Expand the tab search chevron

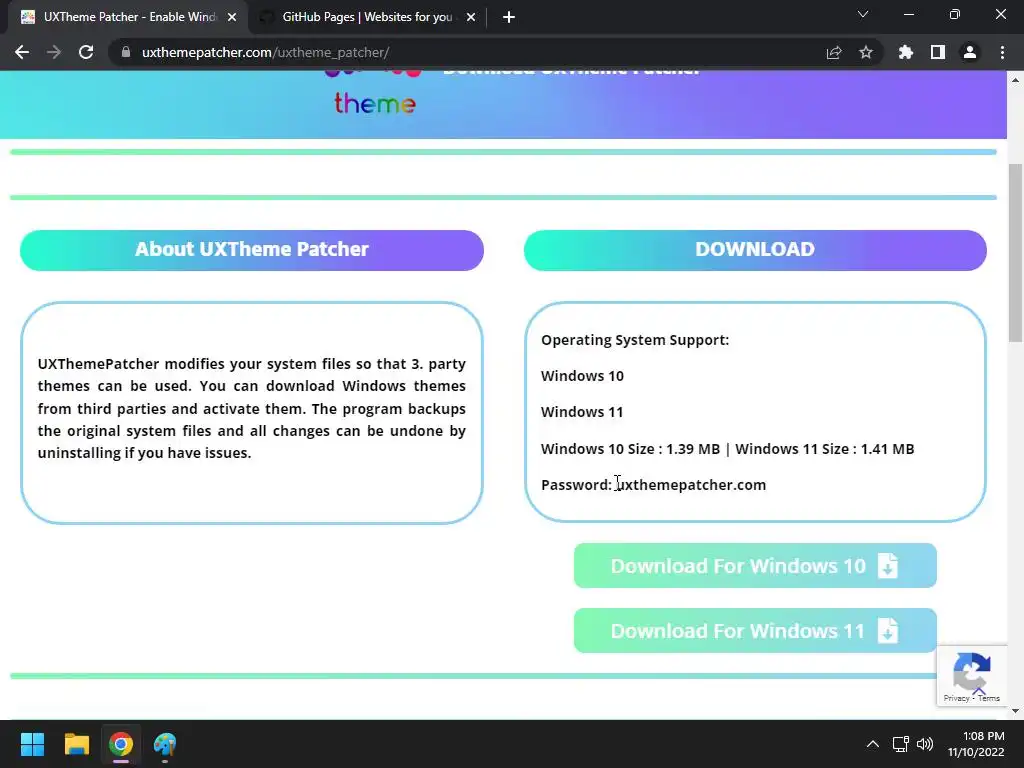pos(863,14)
